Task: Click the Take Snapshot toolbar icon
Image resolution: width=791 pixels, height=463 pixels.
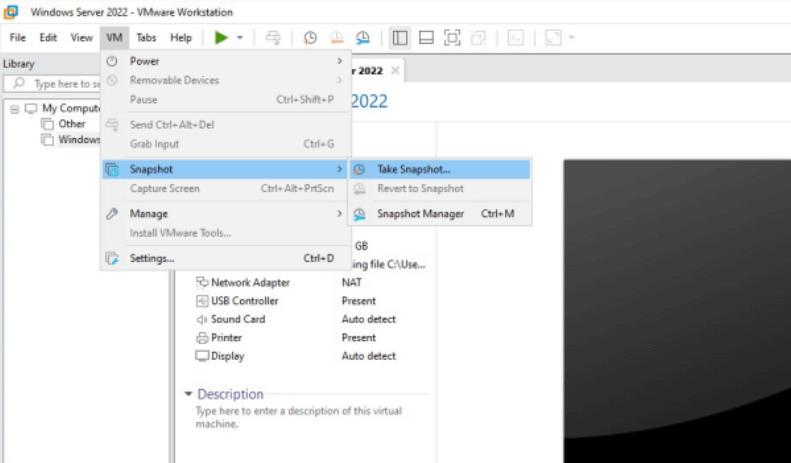Action: point(310,37)
